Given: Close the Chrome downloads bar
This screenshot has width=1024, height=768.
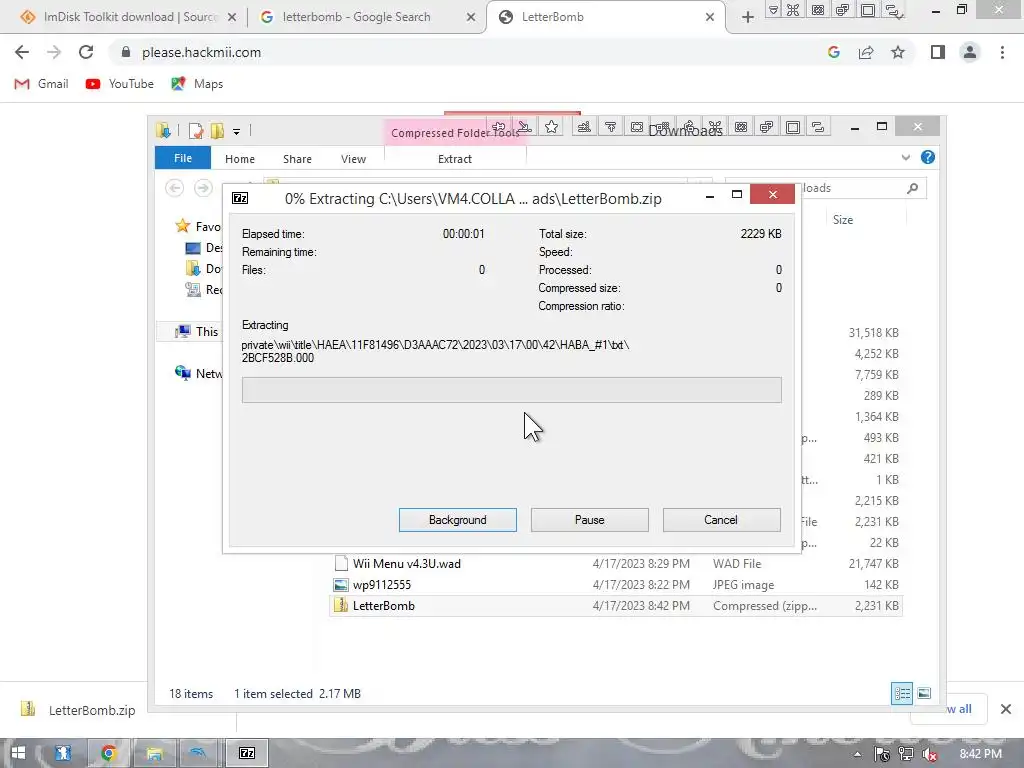Looking at the screenshot, I should pyautogui.click(x=1006, y=709).
